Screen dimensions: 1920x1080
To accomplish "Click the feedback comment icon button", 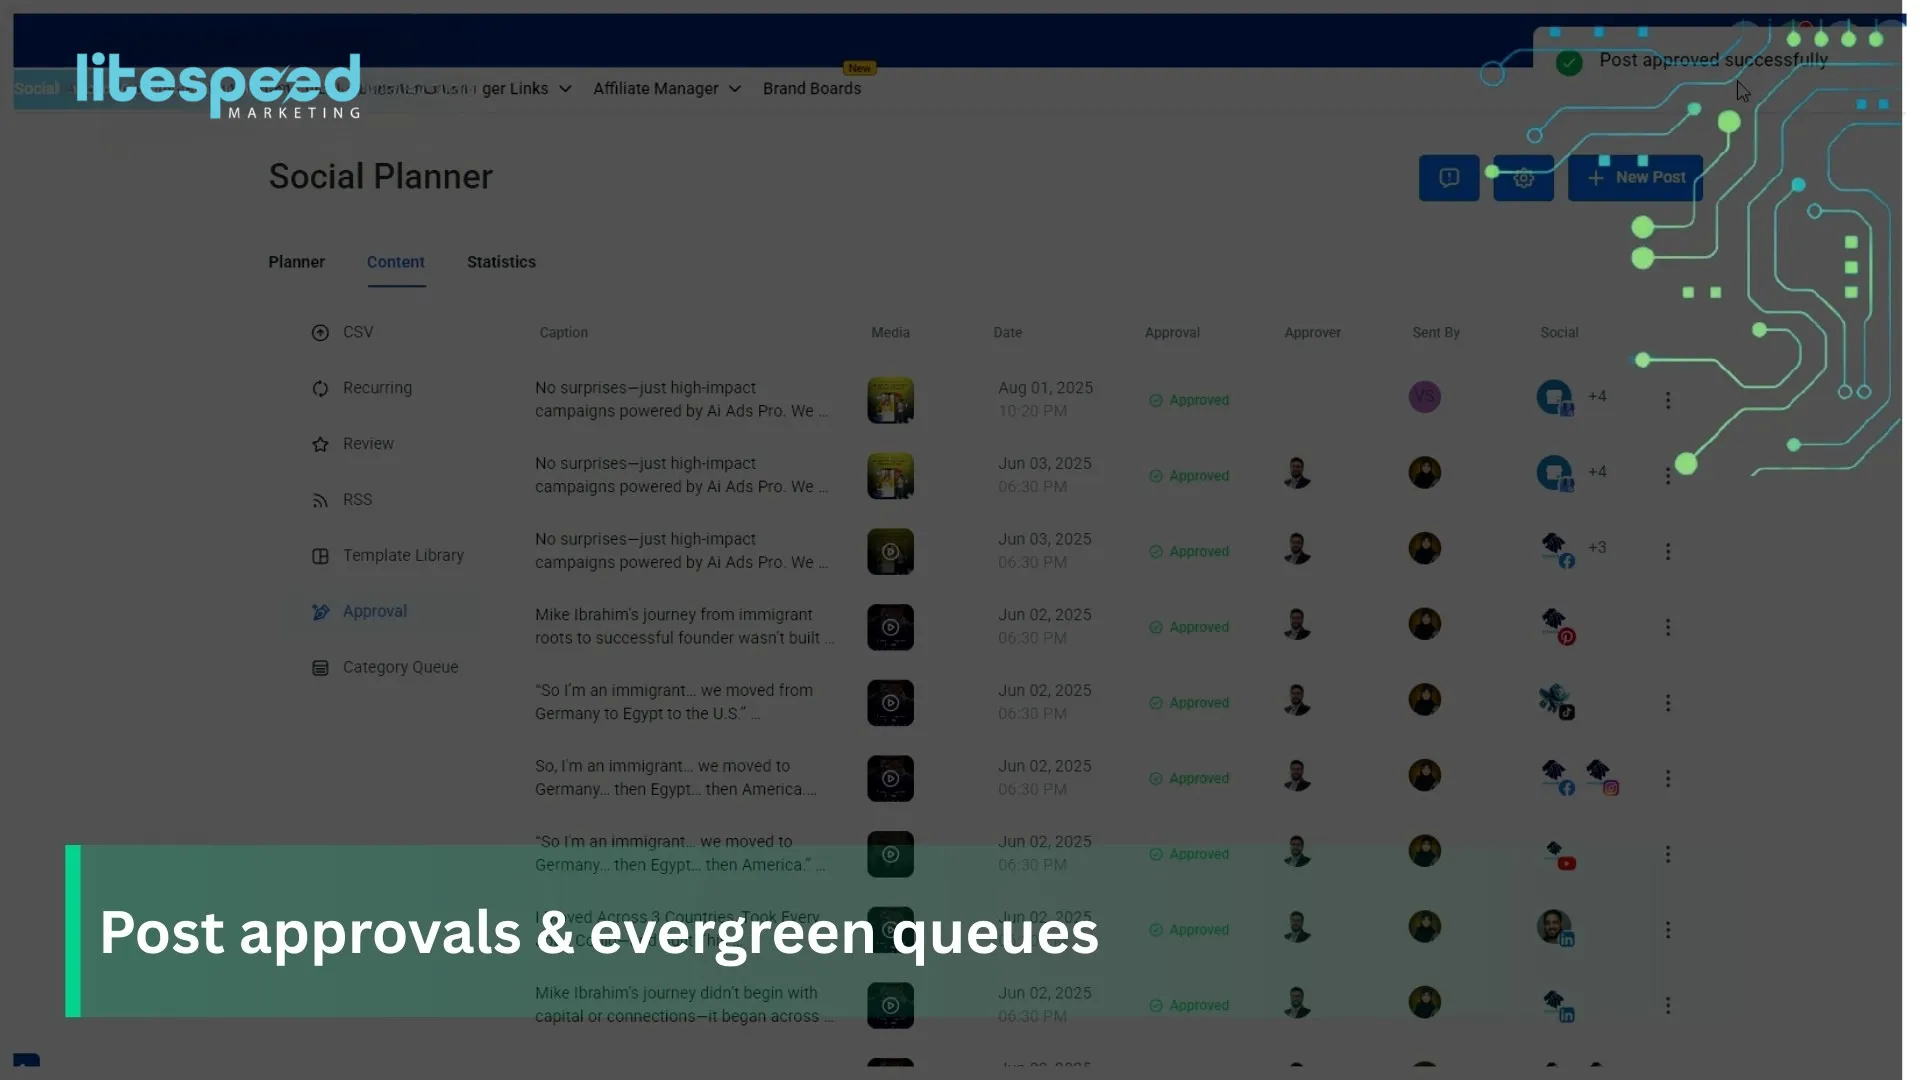I will click(1449, 178).
